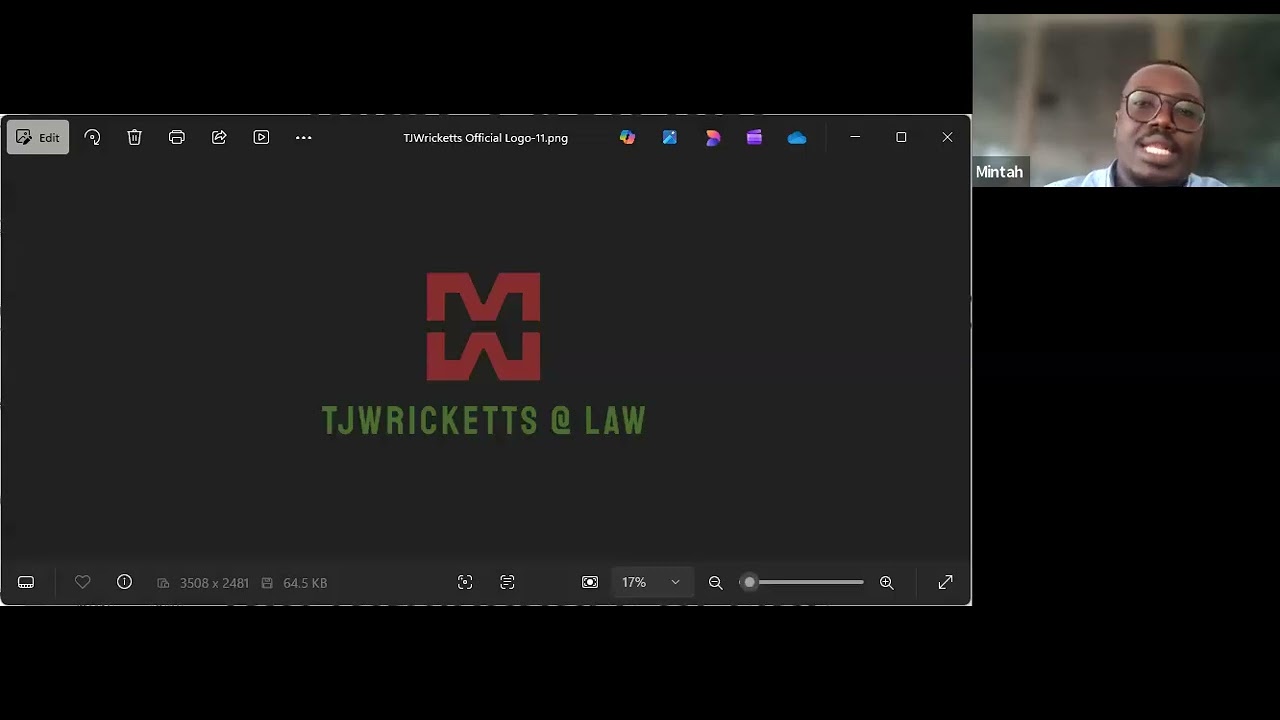
Task: Click the file name TJWricketts Official Logo-11.png
Action: [x=486, y=138]
